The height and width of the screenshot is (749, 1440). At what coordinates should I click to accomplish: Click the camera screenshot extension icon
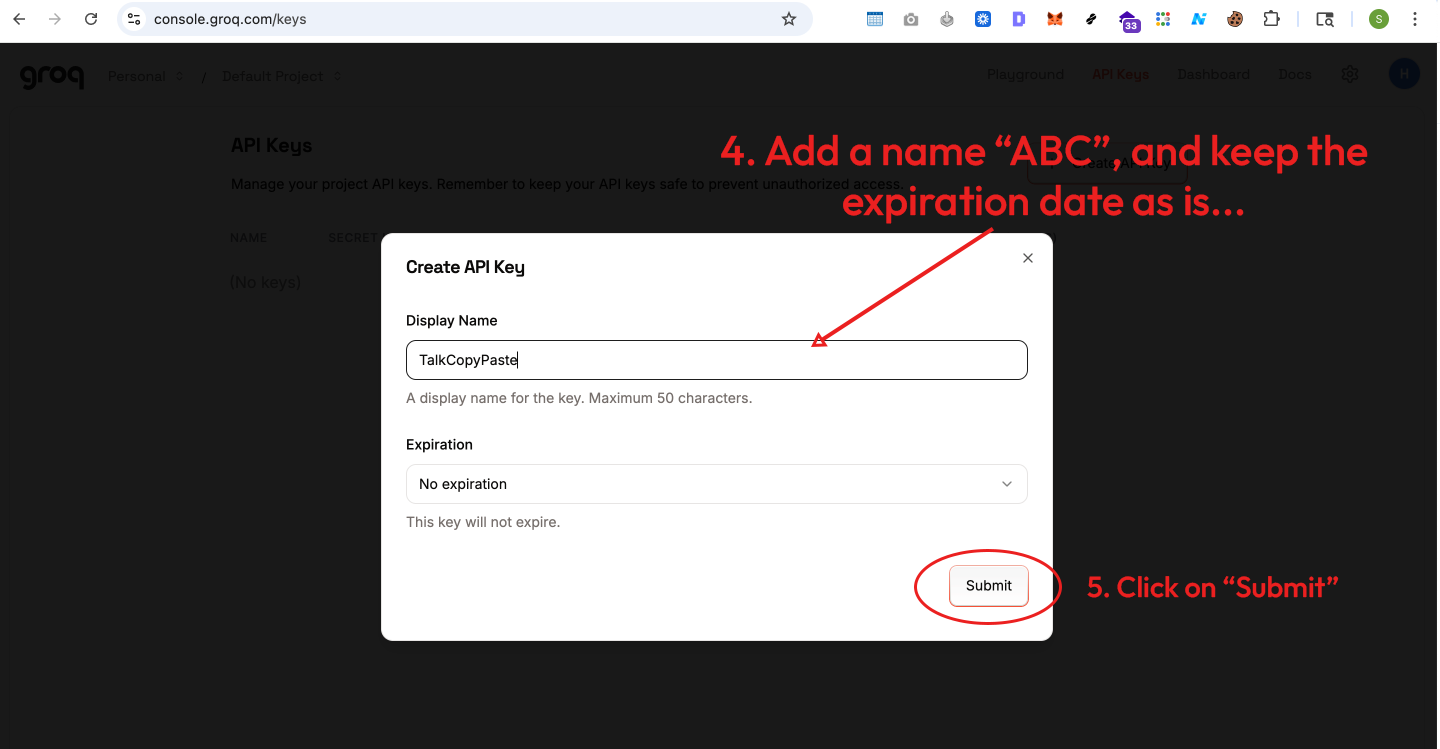(911, 19)
